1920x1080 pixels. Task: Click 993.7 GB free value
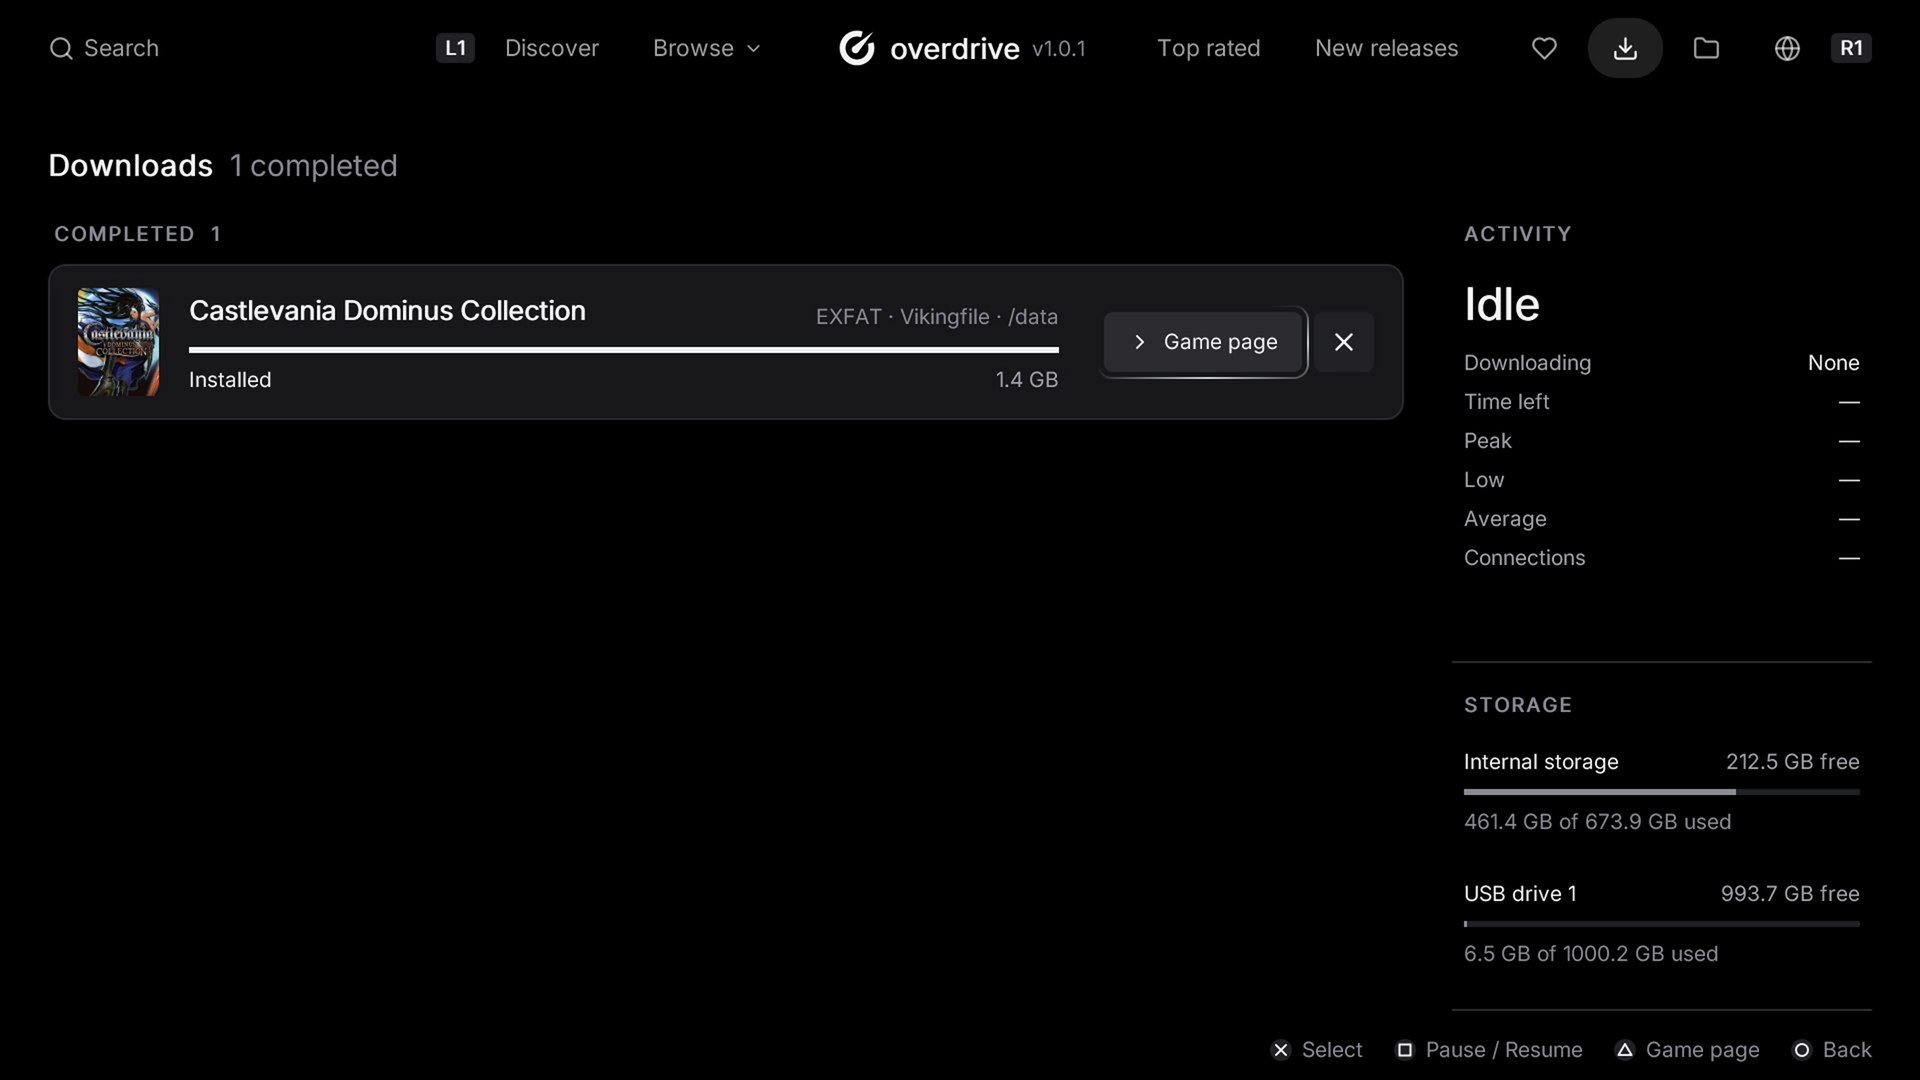(1790, 894)
